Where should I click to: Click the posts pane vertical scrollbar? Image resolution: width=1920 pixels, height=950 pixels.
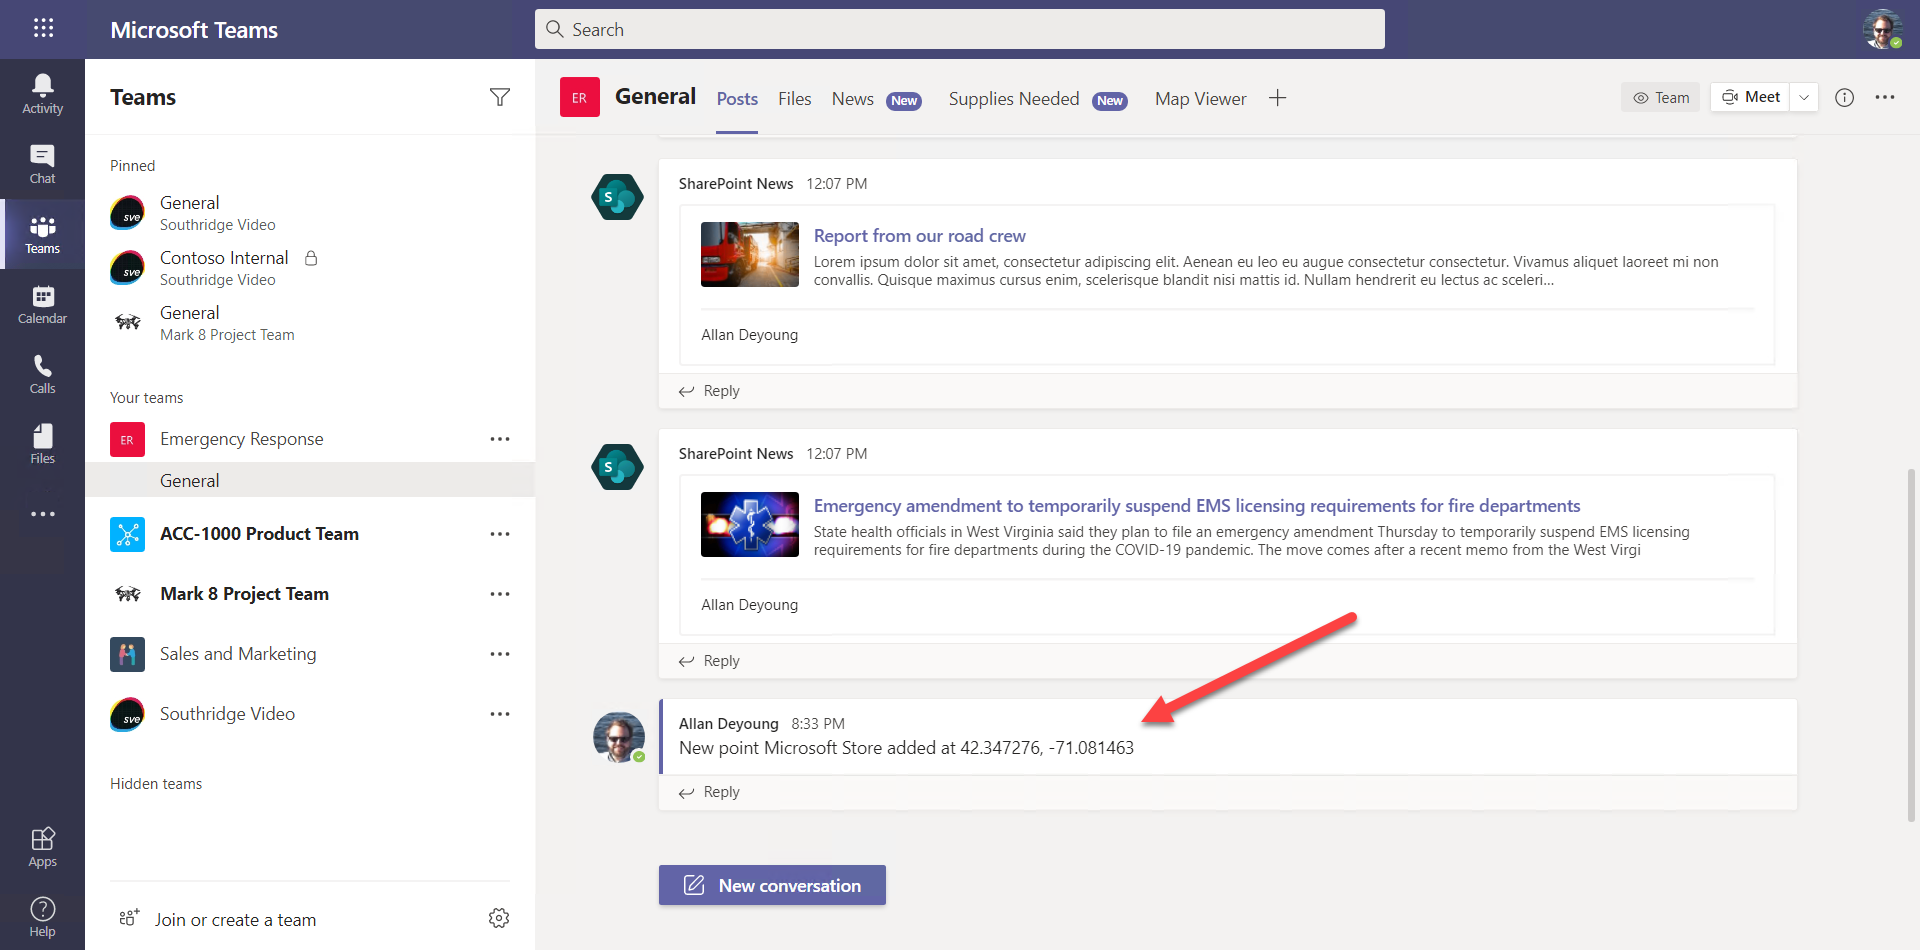click(1912, 645)
